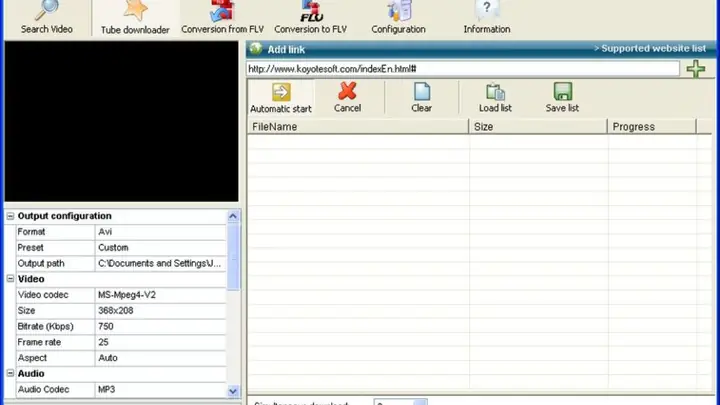Load a saved list

pyautogui.click(x=495, y=97)
